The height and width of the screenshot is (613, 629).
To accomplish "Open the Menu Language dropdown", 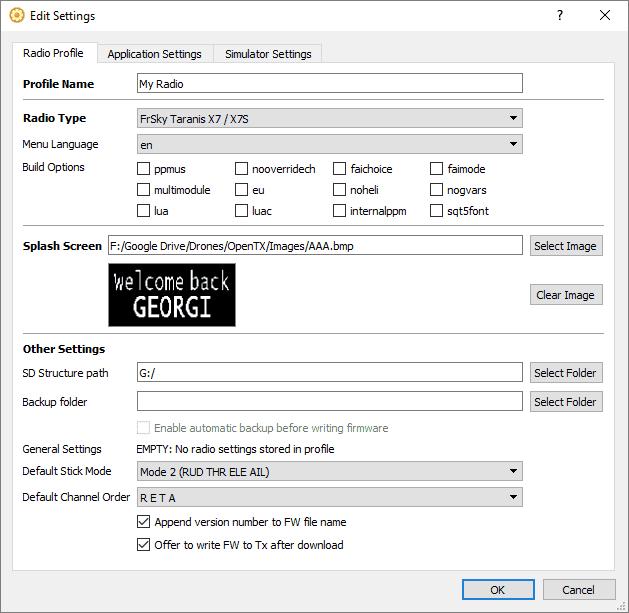I will (x=330, y=144).
